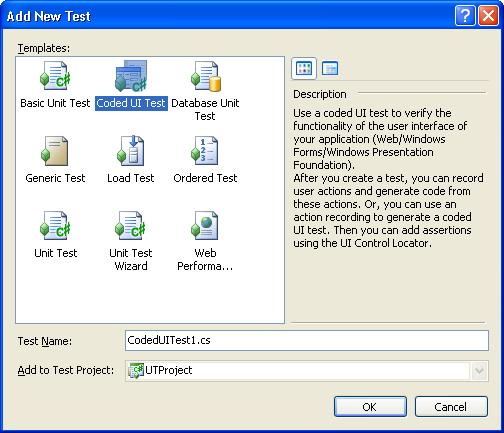The width and height of the screenshot is (504, 433).
Task: Close the Add New Test dialog
Action: (488, 15)
